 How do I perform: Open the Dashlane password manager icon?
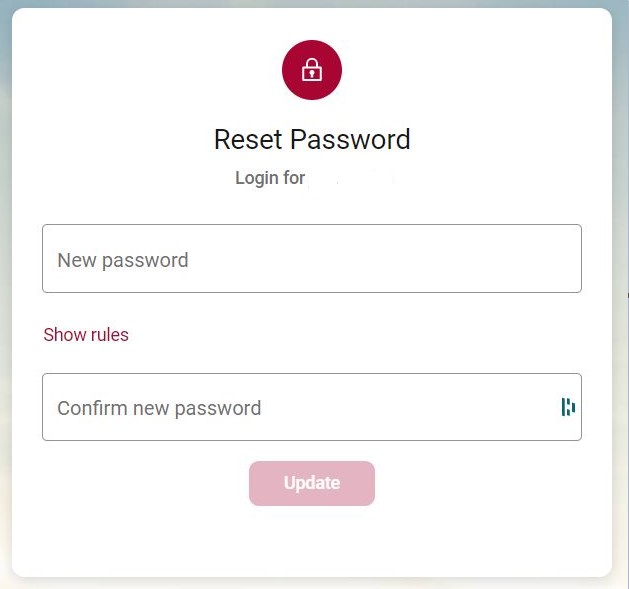(x=568, y=407)
